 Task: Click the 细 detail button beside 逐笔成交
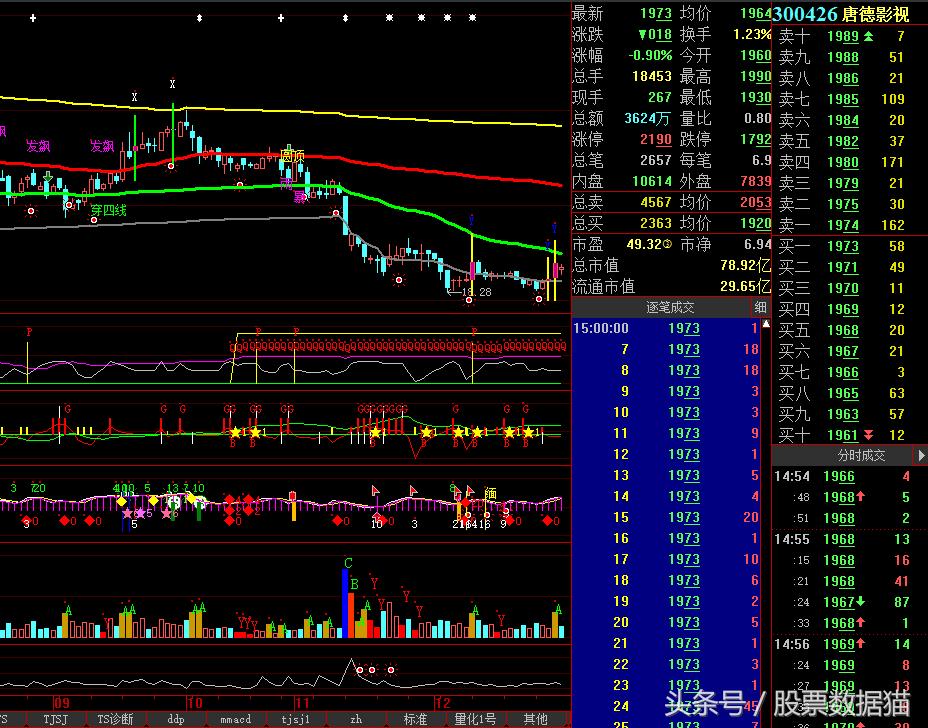pos(760,308)
